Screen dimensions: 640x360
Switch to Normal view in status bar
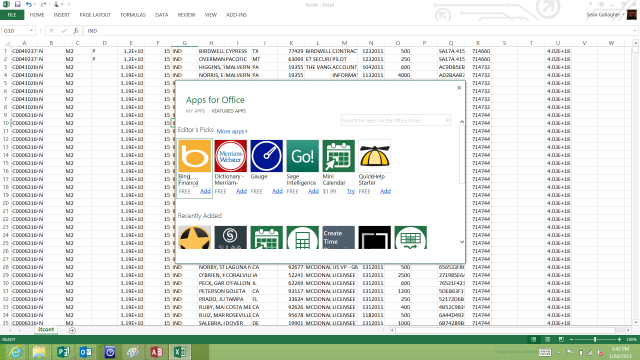pos(533,340)
